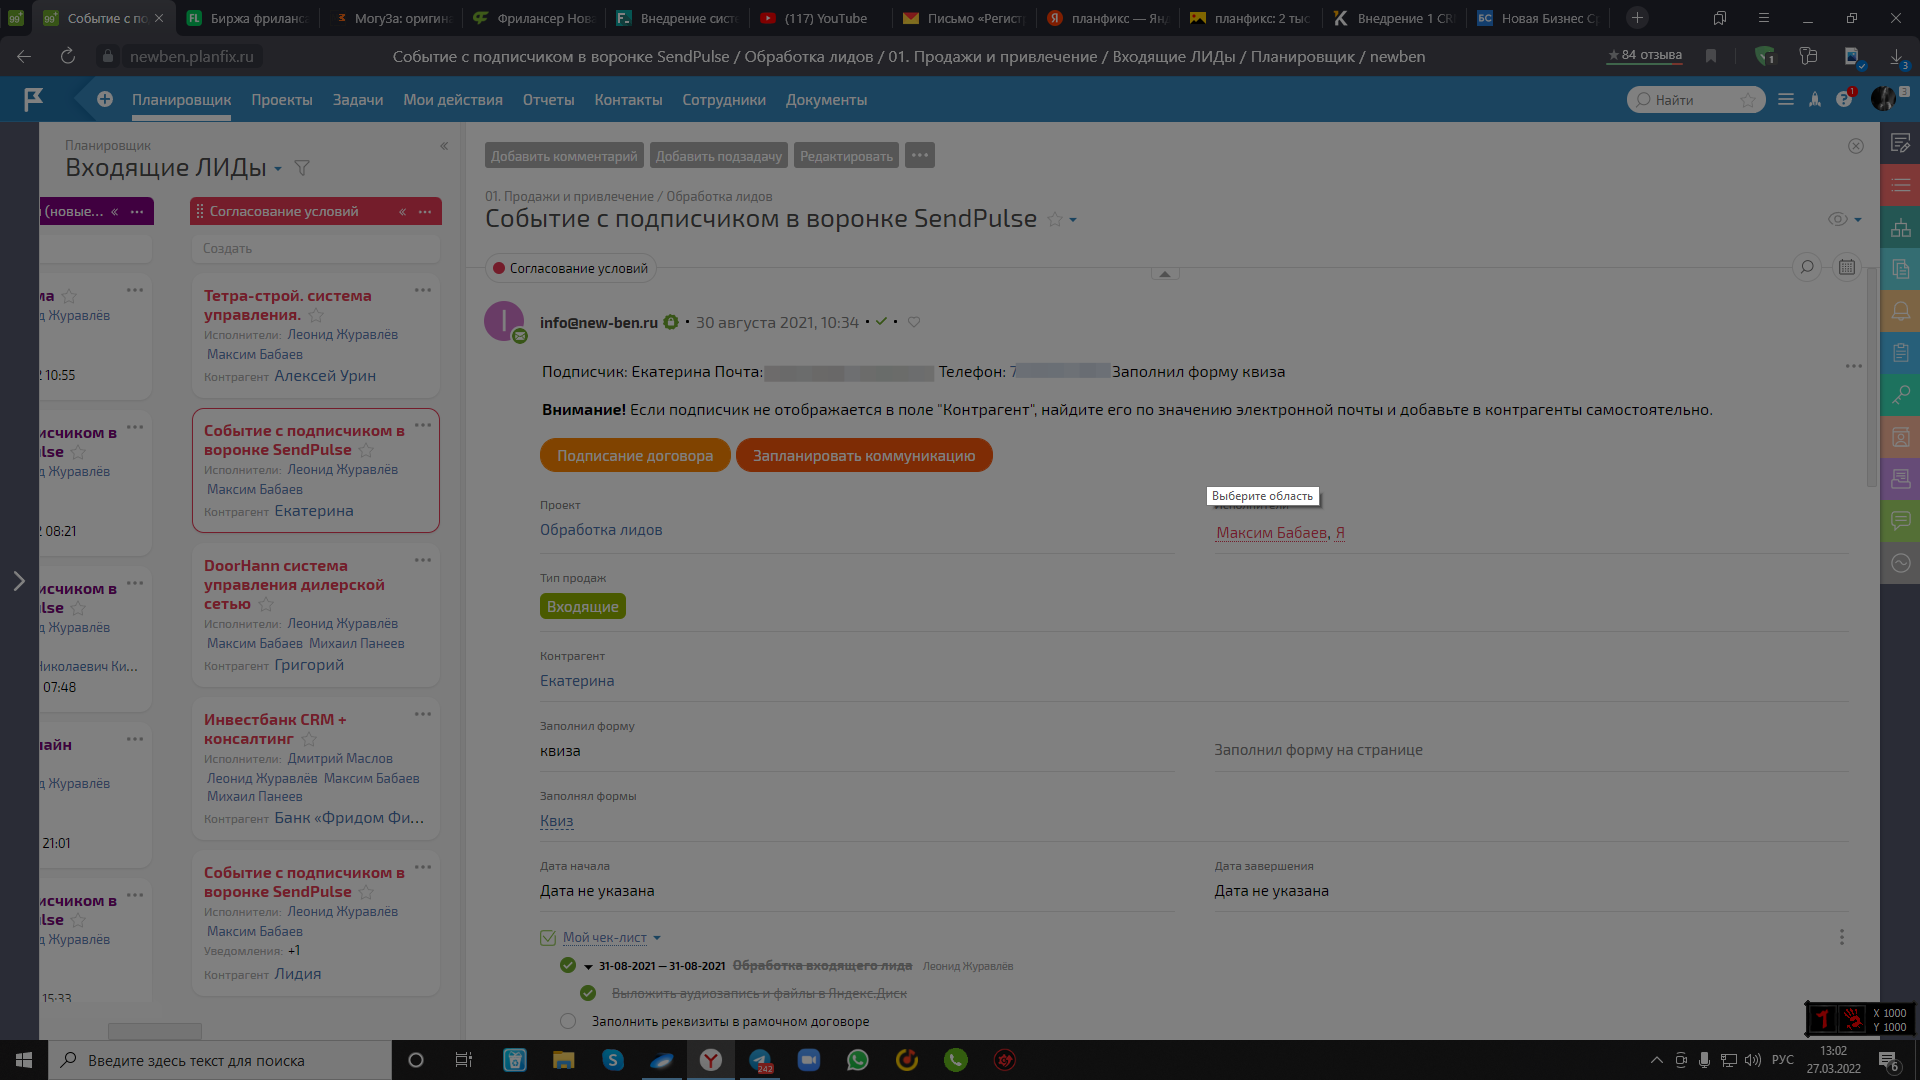Star the Инвестбанк CRM card

click(x=309, y=739)
